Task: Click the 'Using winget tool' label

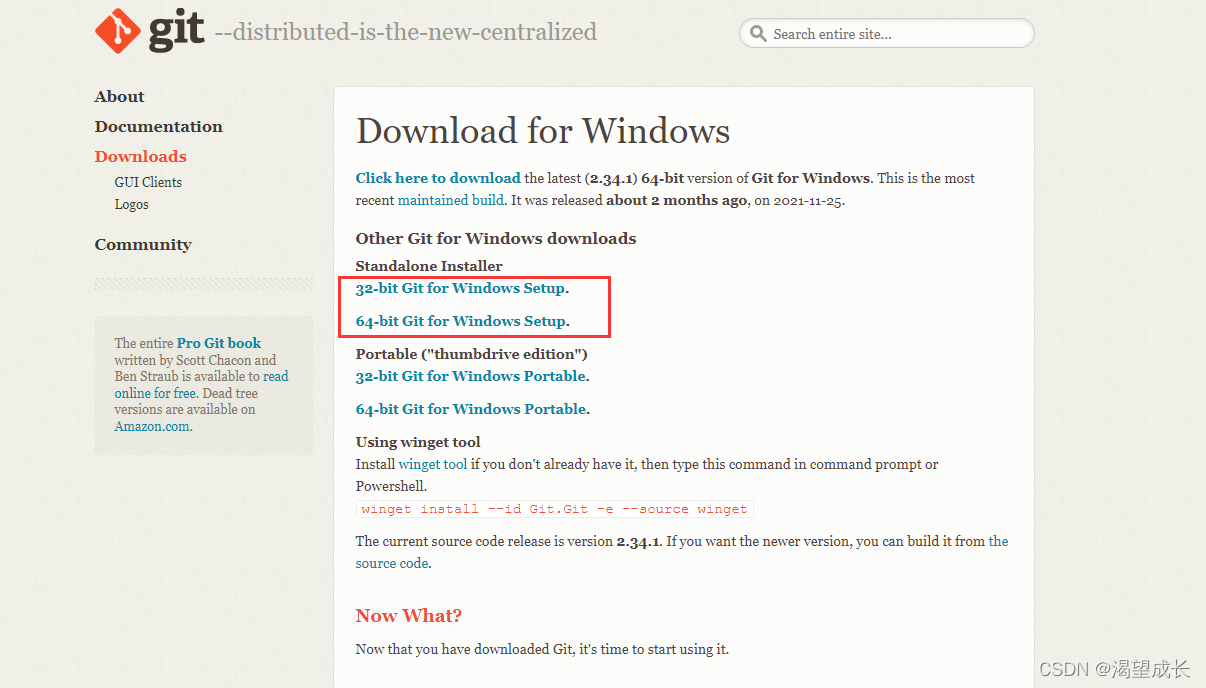Action: [x=418, y=442]
